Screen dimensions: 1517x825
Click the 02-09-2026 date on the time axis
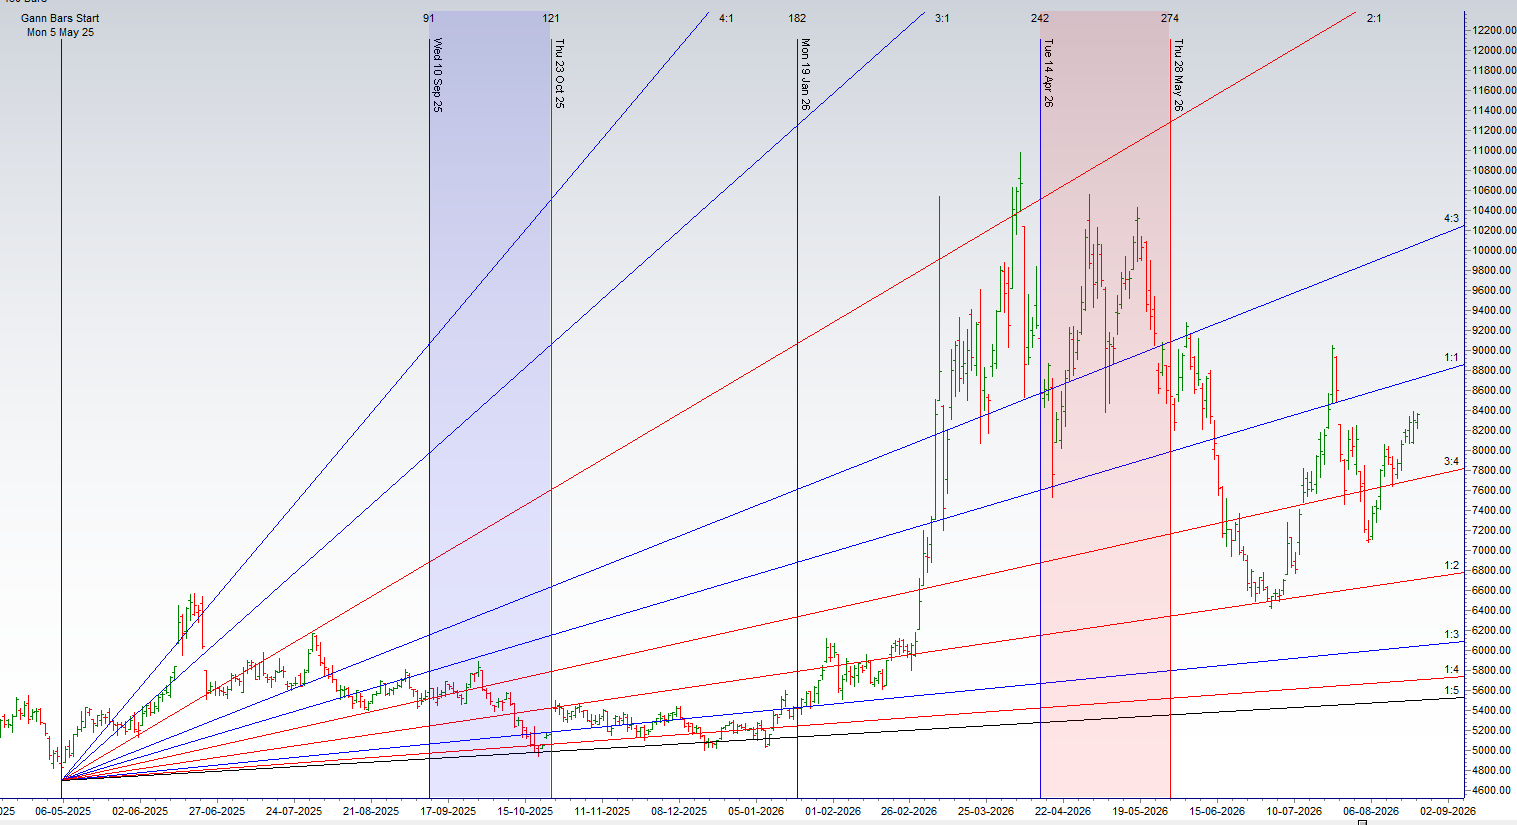(x=1448, y=811)
